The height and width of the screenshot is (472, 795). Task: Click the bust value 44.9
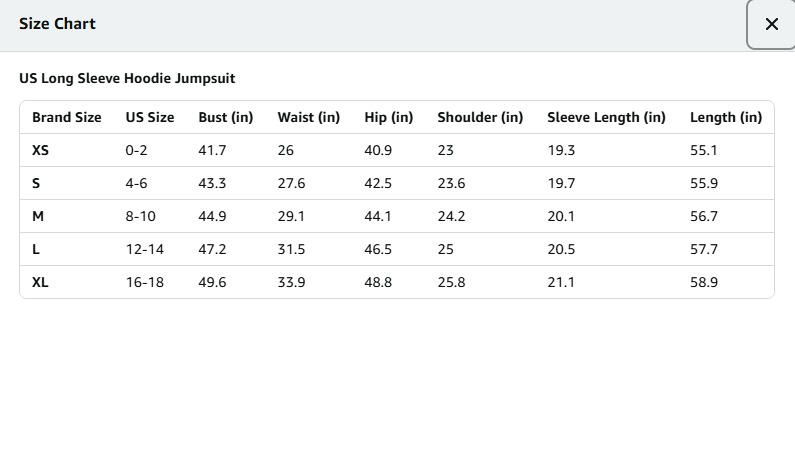[x=213, y=216]
